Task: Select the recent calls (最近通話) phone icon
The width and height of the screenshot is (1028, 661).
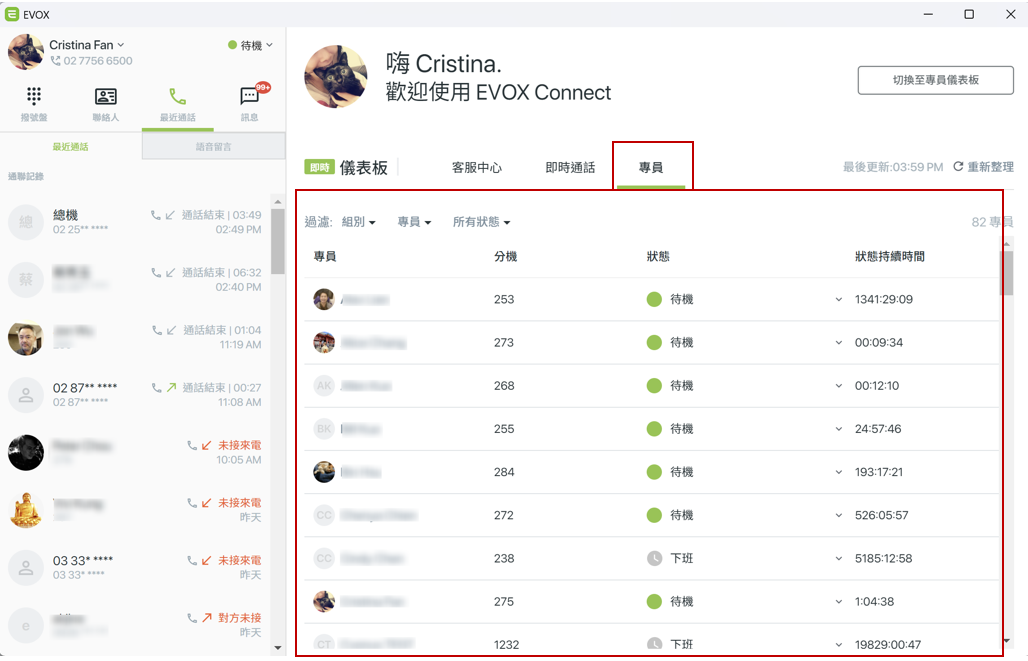Action: pos(178,96)
